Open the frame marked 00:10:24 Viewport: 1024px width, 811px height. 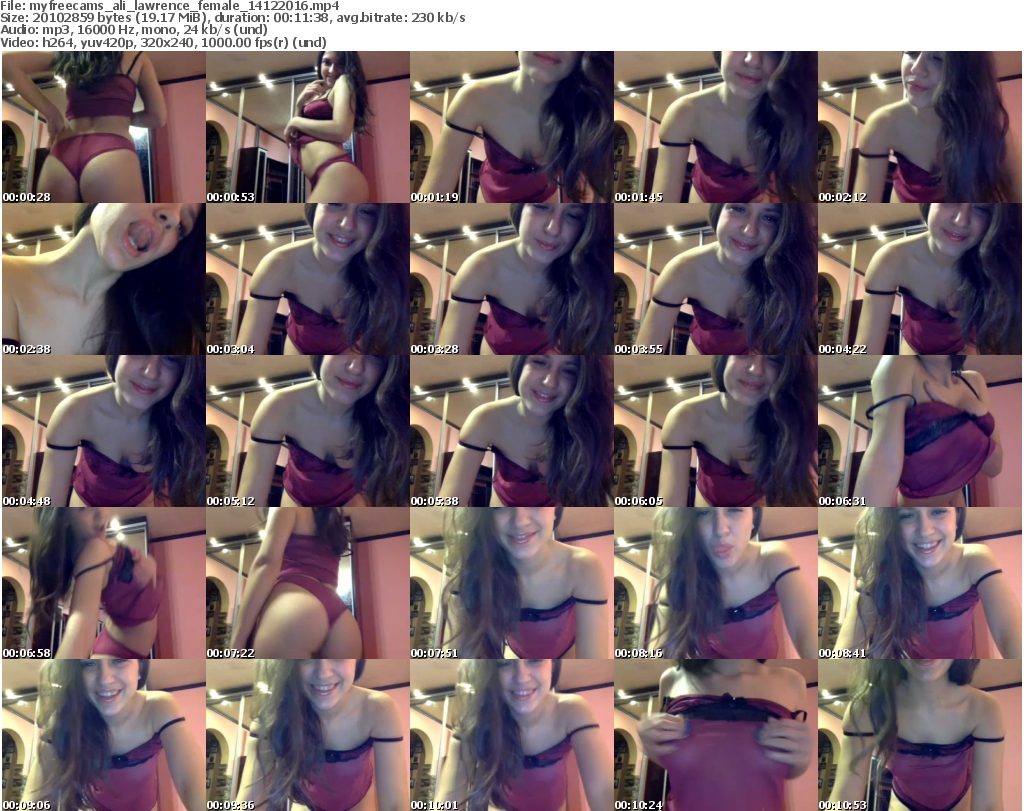click(716, 735)
